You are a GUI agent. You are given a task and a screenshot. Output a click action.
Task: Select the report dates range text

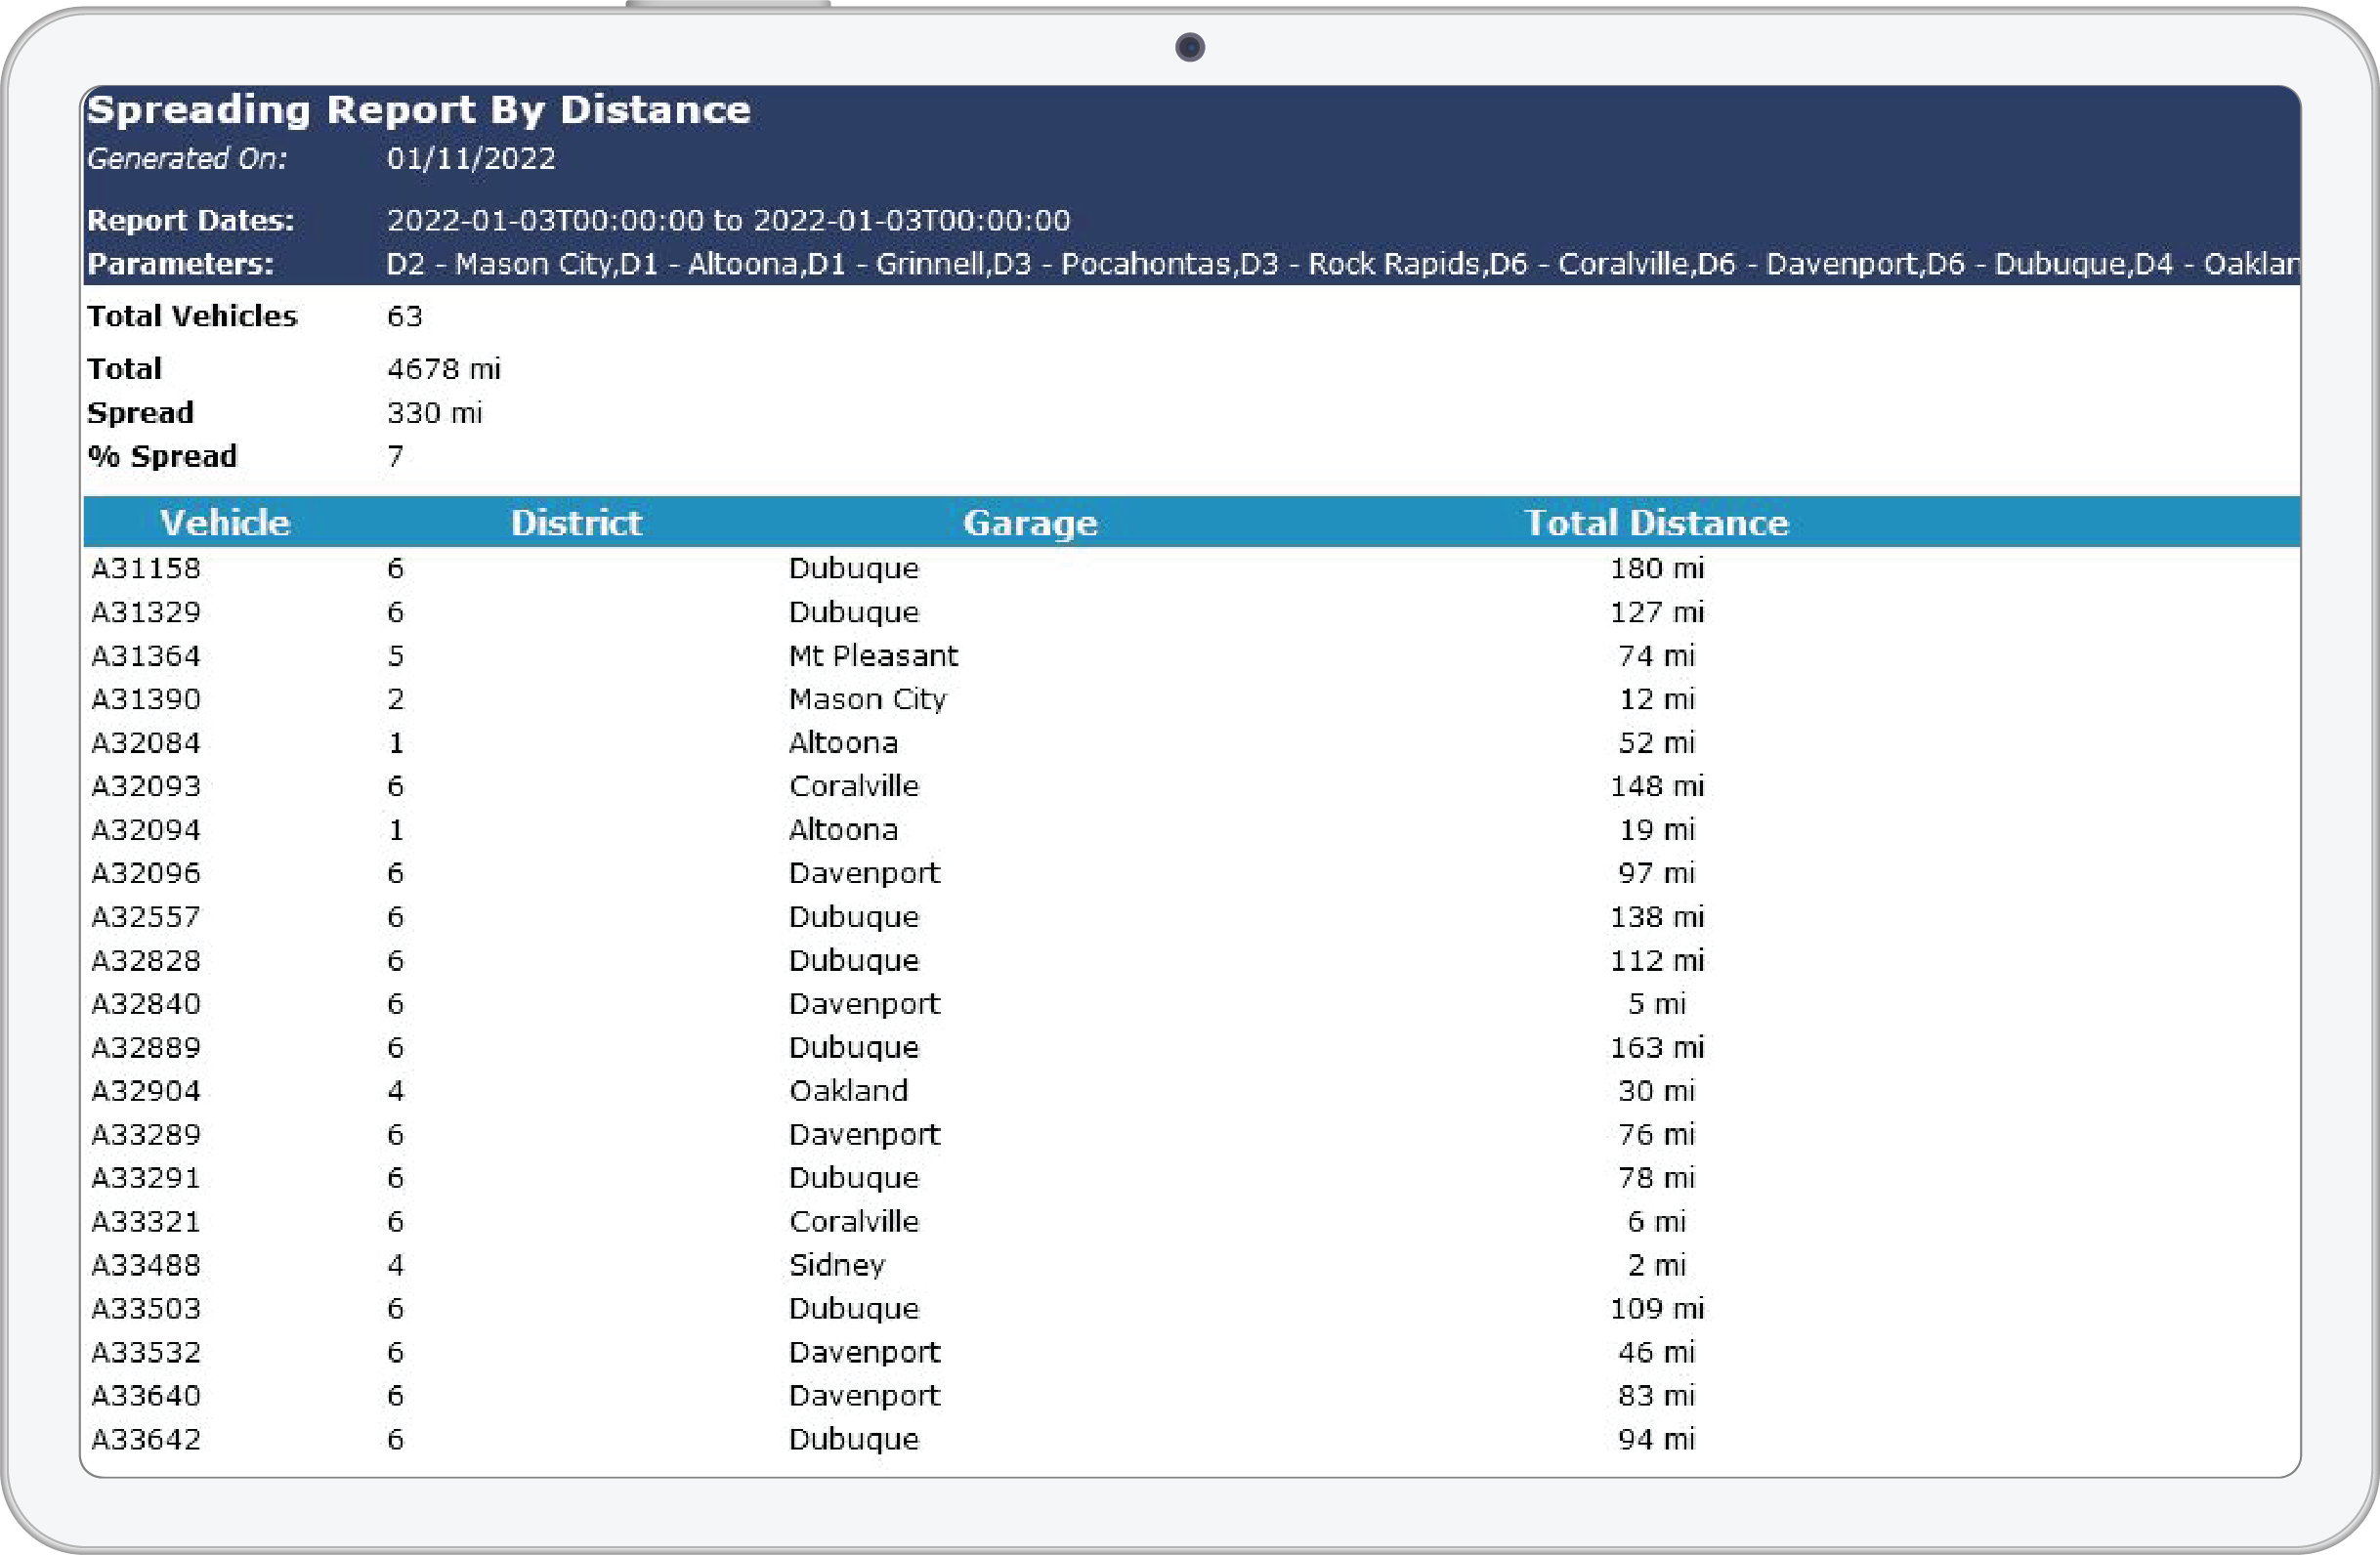pyautogui.click(x=728, y=220)
